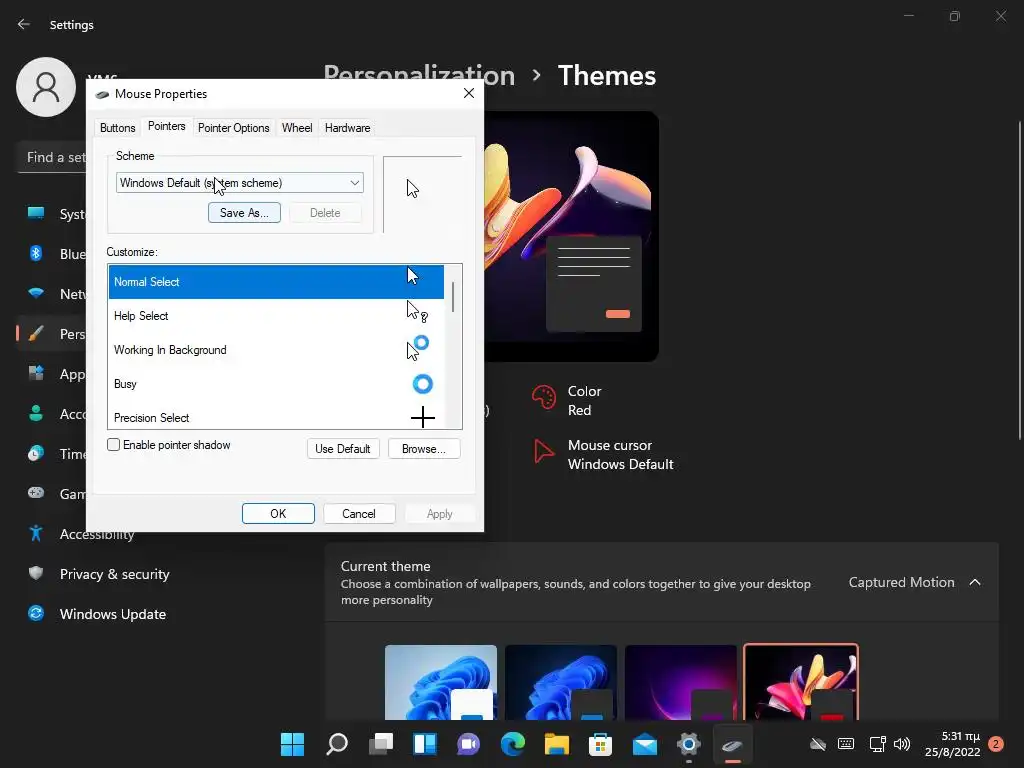
Task: Select Working In Background pointer row
Action: (x=276, y=349)
